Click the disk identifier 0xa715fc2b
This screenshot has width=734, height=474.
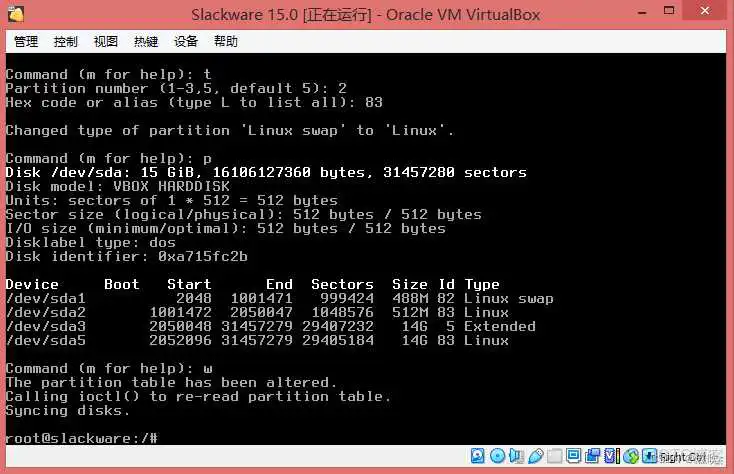(202, 256)
